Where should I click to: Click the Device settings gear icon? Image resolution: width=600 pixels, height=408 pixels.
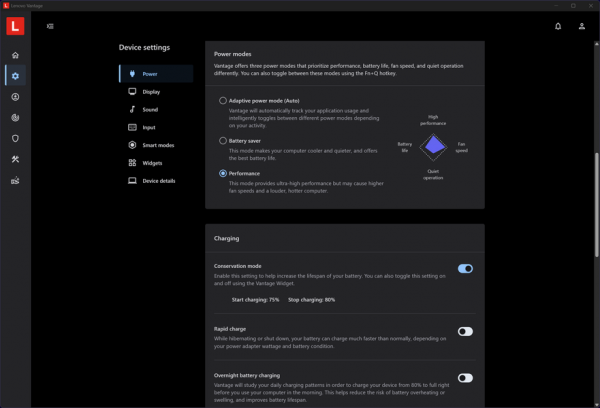[15, 76]
